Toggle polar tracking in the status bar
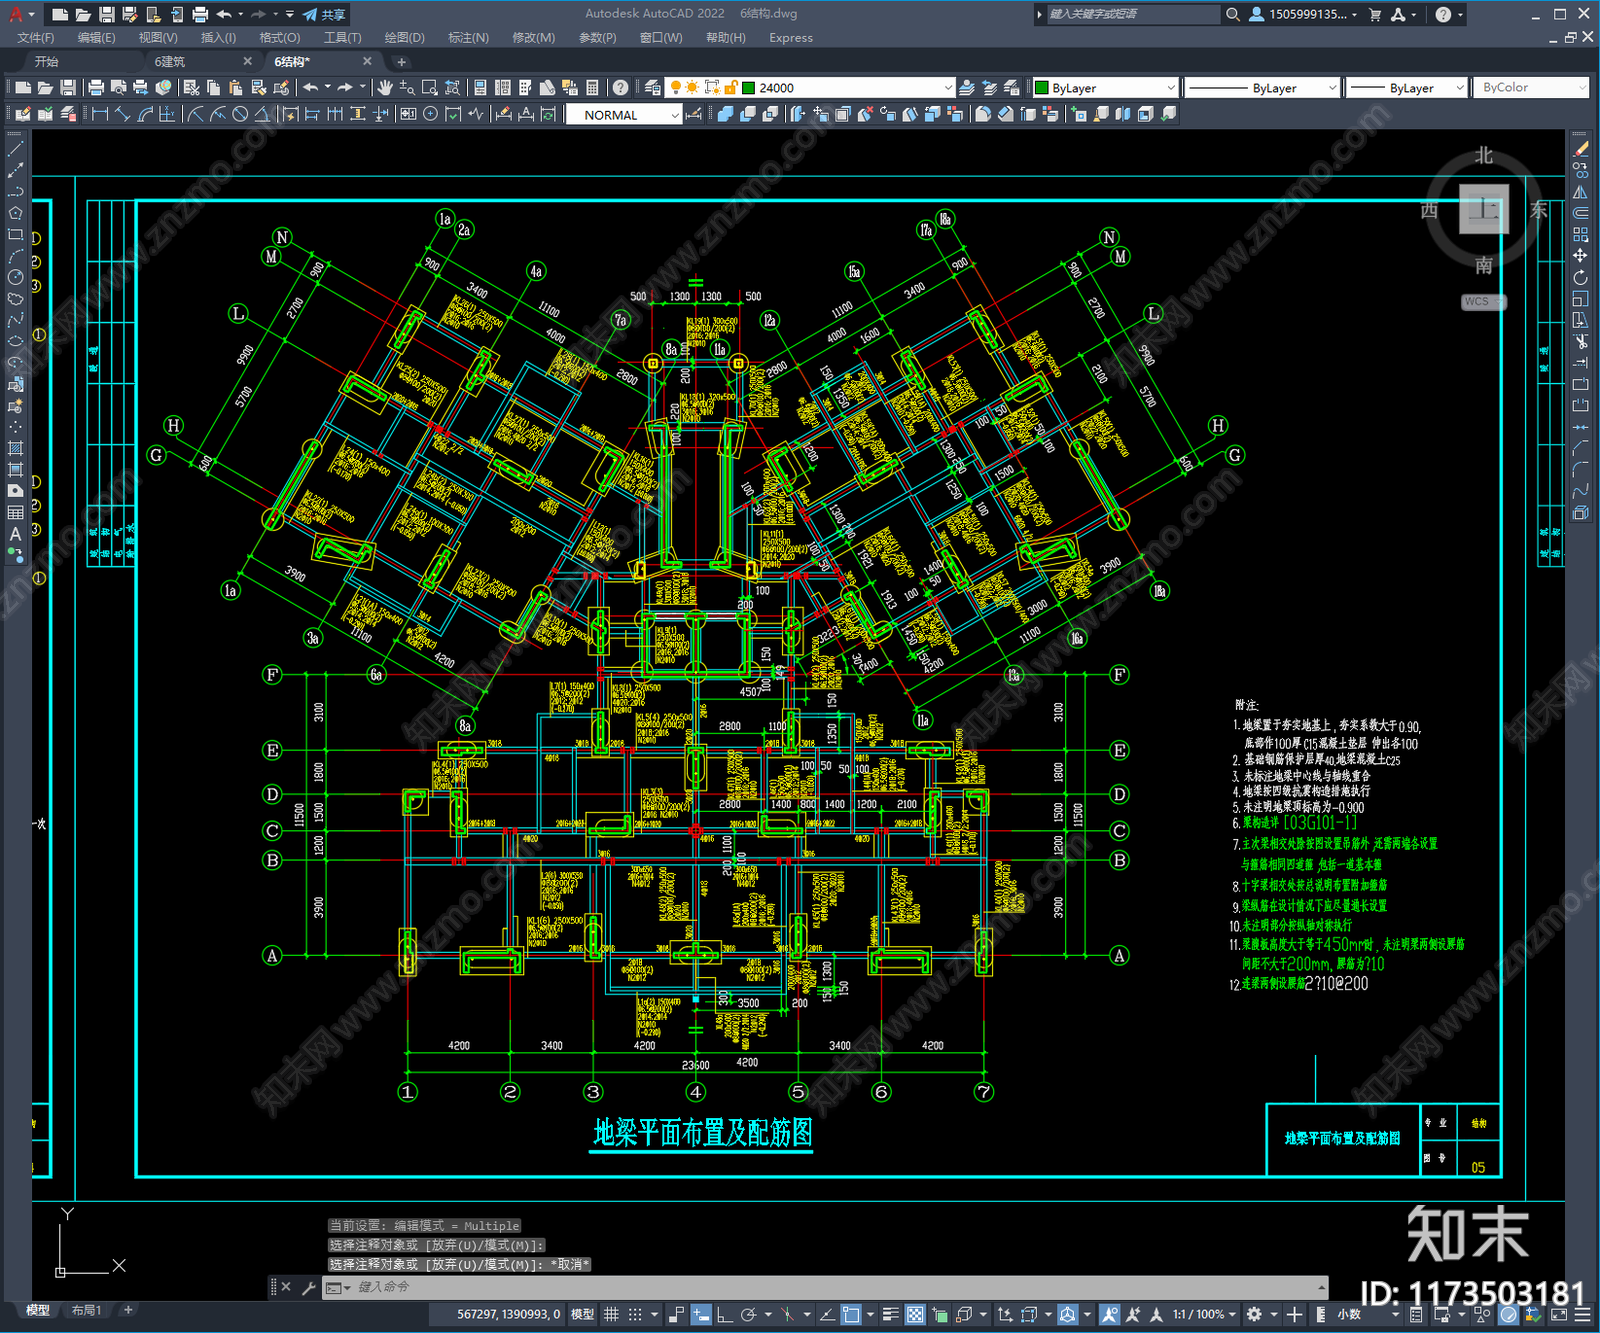The image size is (1600, 1333). coord(748,1315)
